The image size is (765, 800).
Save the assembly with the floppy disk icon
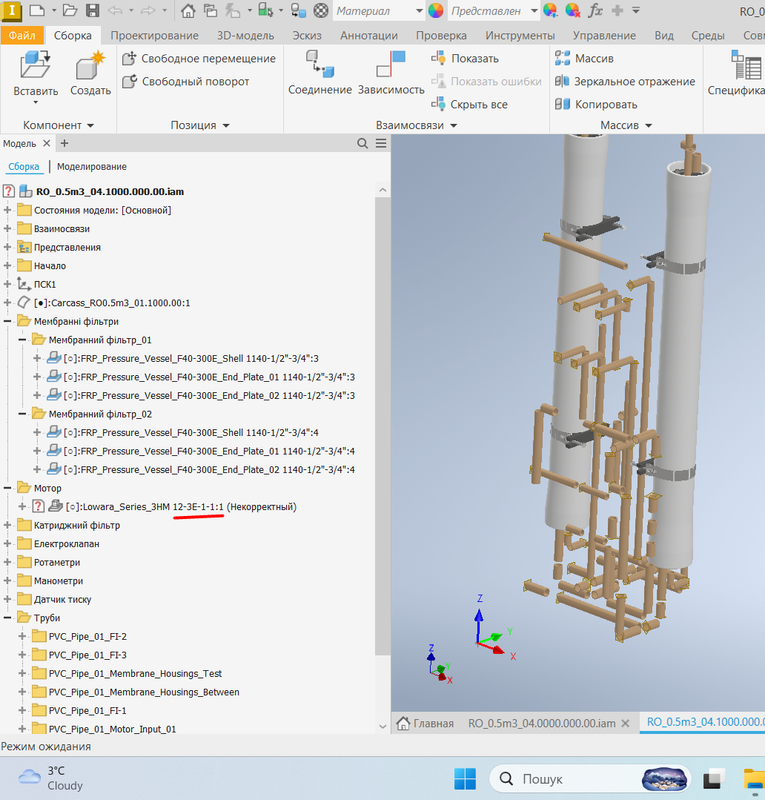pyautogui.click(x=92, y=10)
